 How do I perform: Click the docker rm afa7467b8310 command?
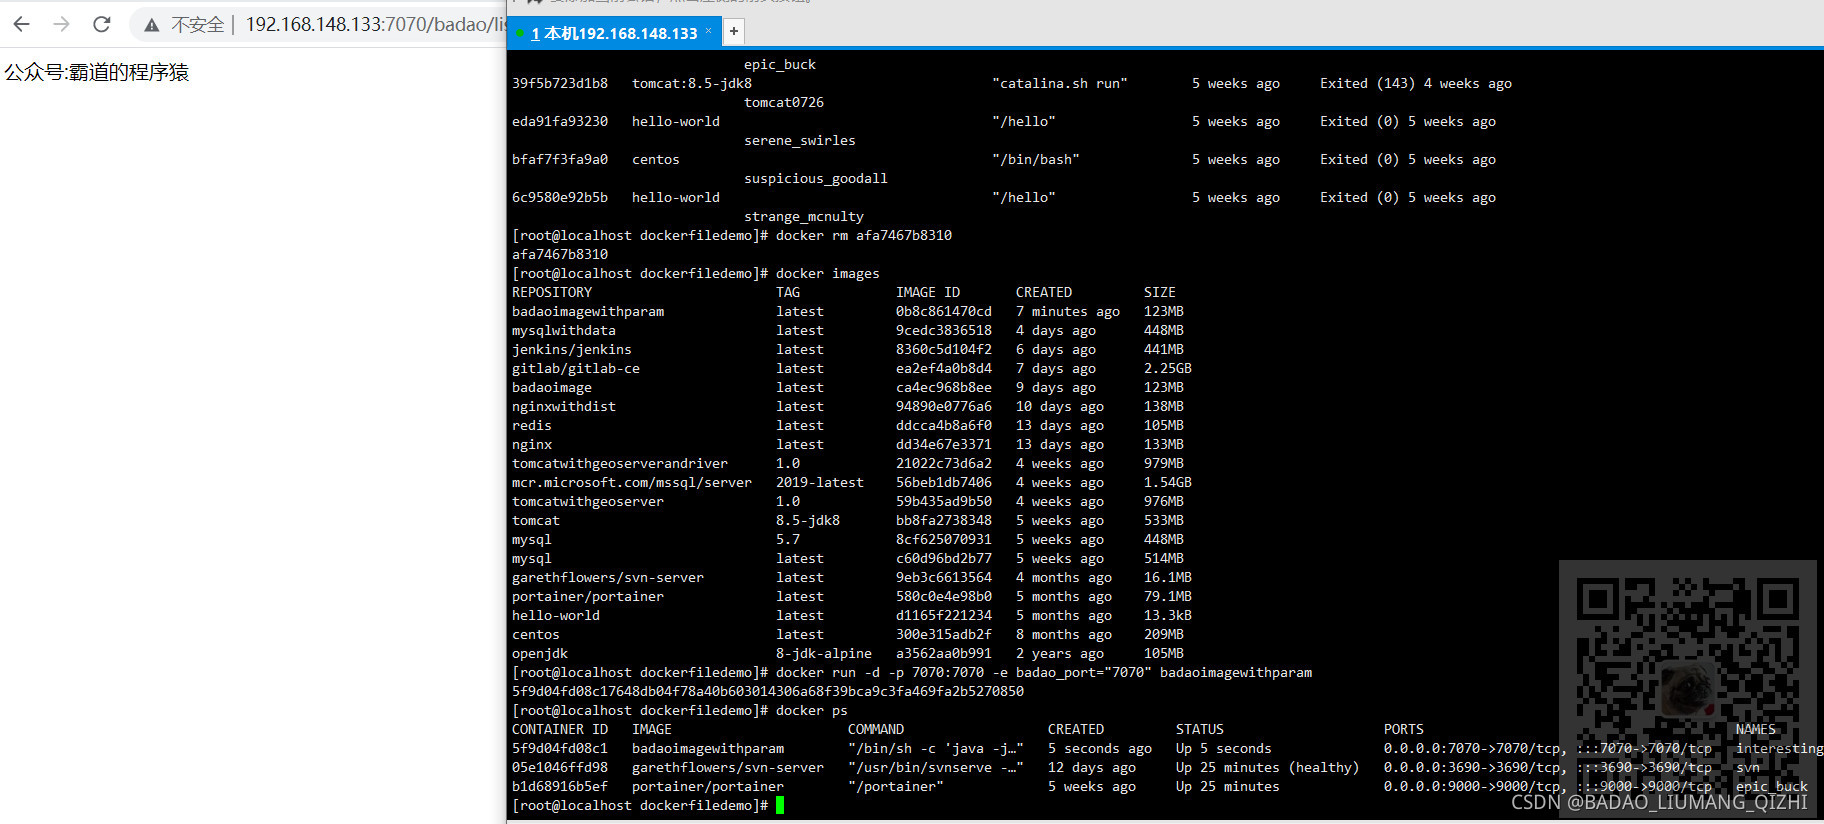(x=864, y=235)
